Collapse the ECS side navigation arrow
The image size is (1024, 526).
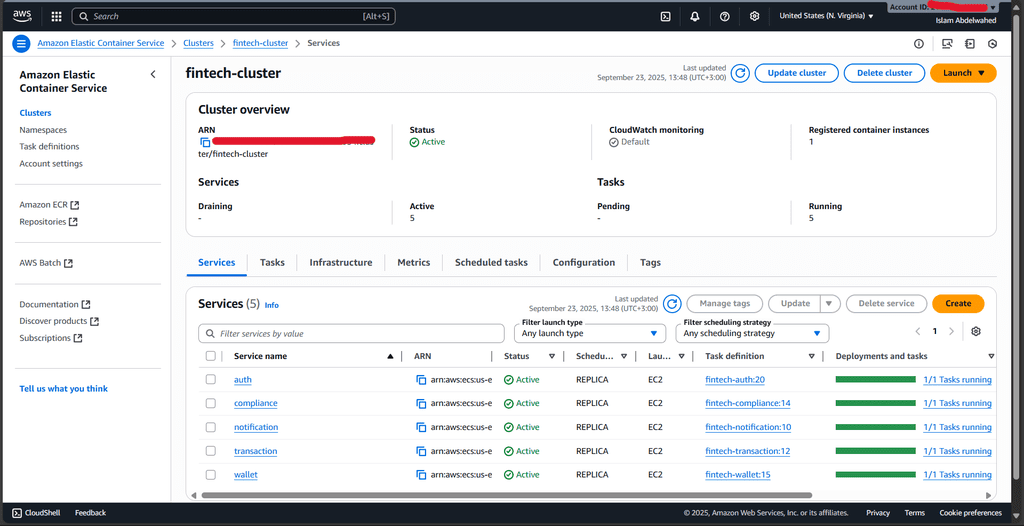(x=153, y=74)
